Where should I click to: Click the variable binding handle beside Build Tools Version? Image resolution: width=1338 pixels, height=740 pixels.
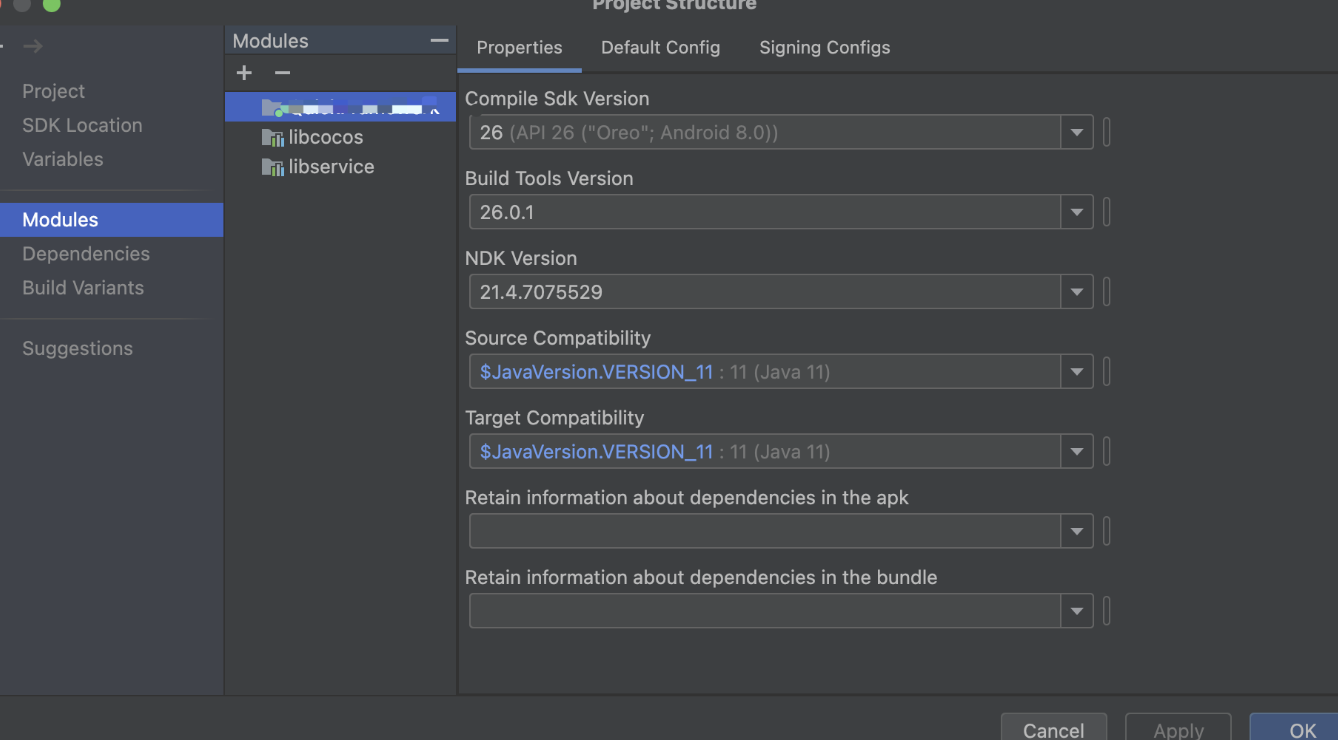1107,212
